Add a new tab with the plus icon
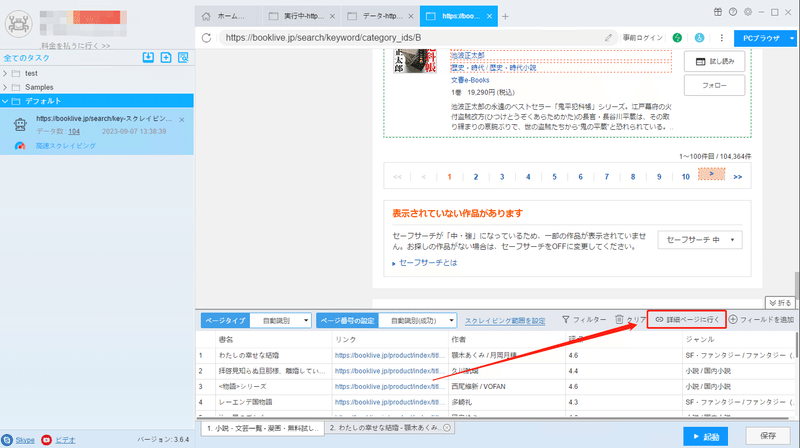This screenshot has width=800, height=448. [505, 16]
